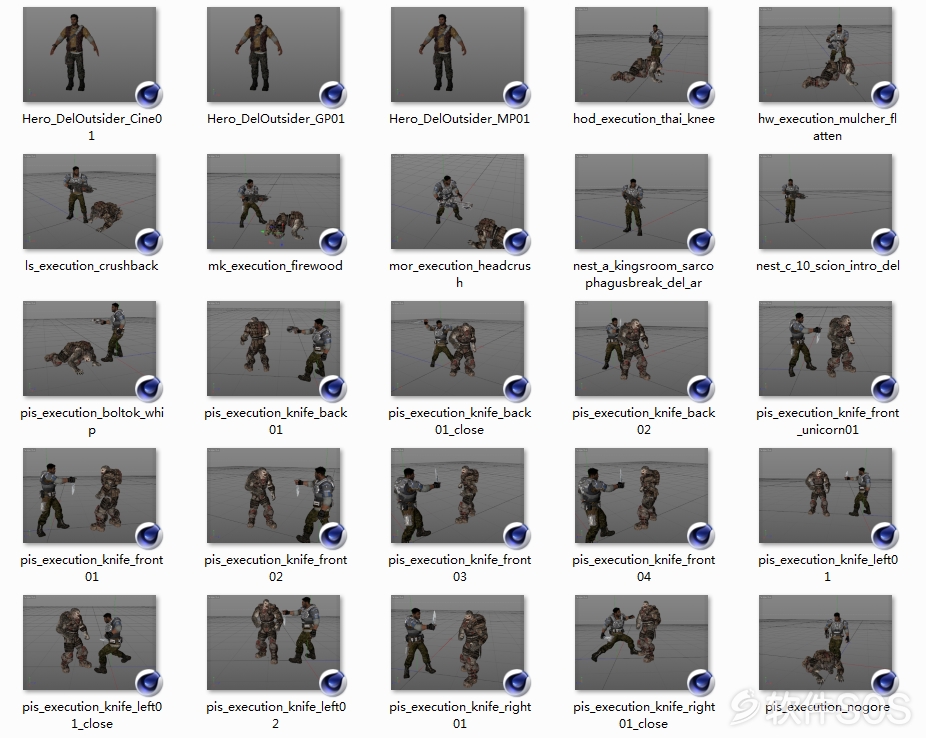This screenshot has height=738, width=926.
Task: Select pis_execution_knife_front_unicorn01 thumbnail
Action: click(x=826, y=348)
